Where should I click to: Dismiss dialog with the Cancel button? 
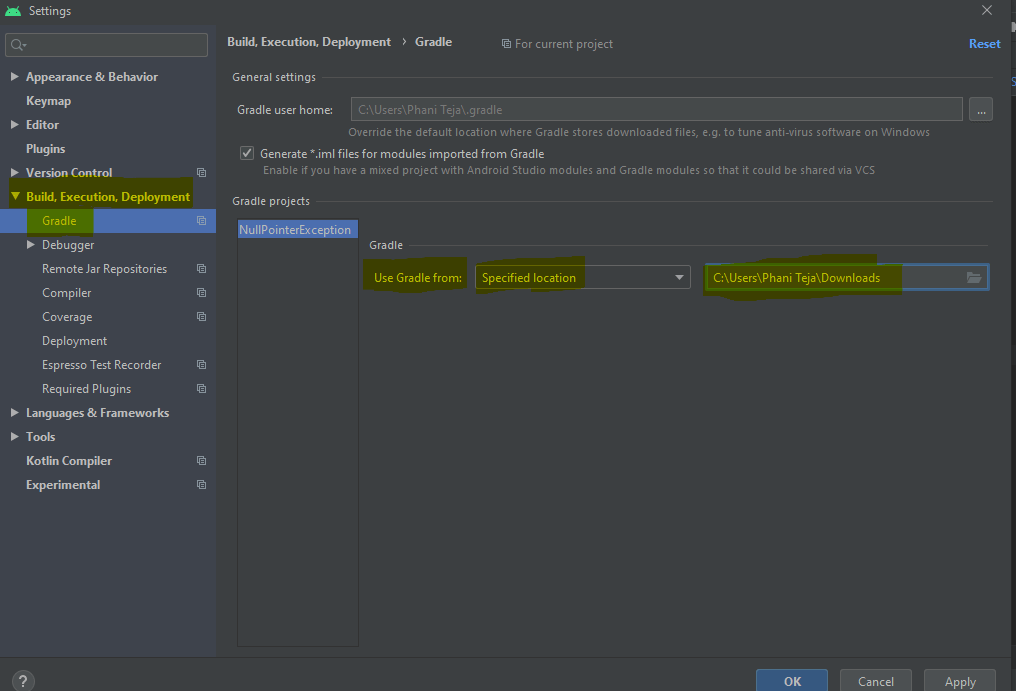pyautogui.click(x=875, y=681)
